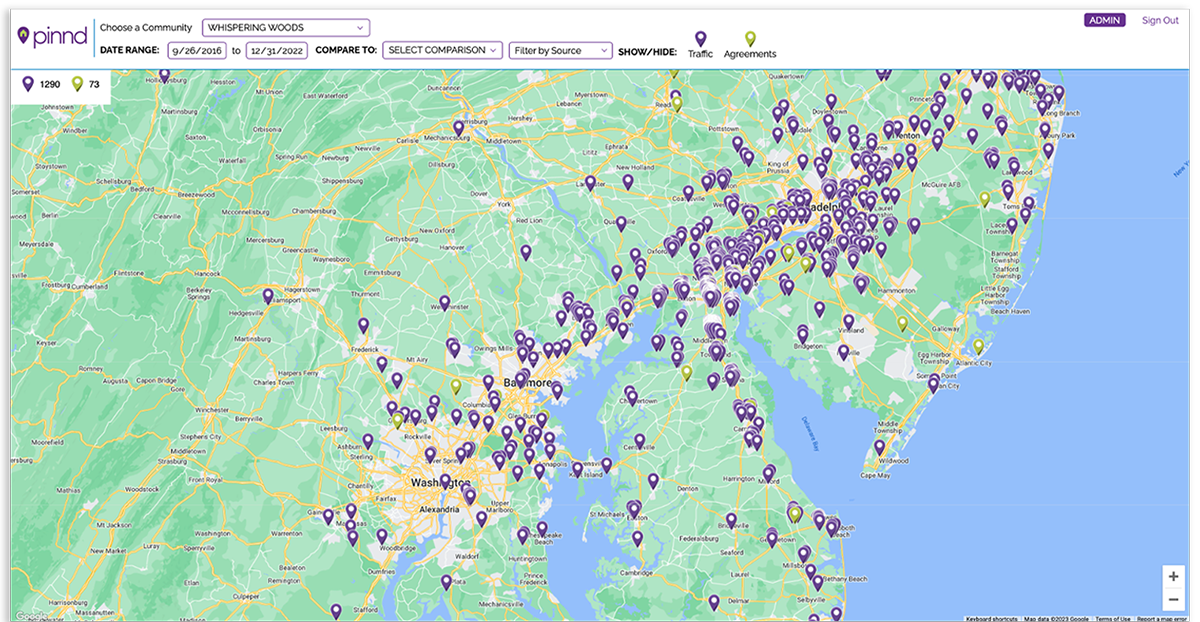Zoom out of the map

[x=1173, y=599]
